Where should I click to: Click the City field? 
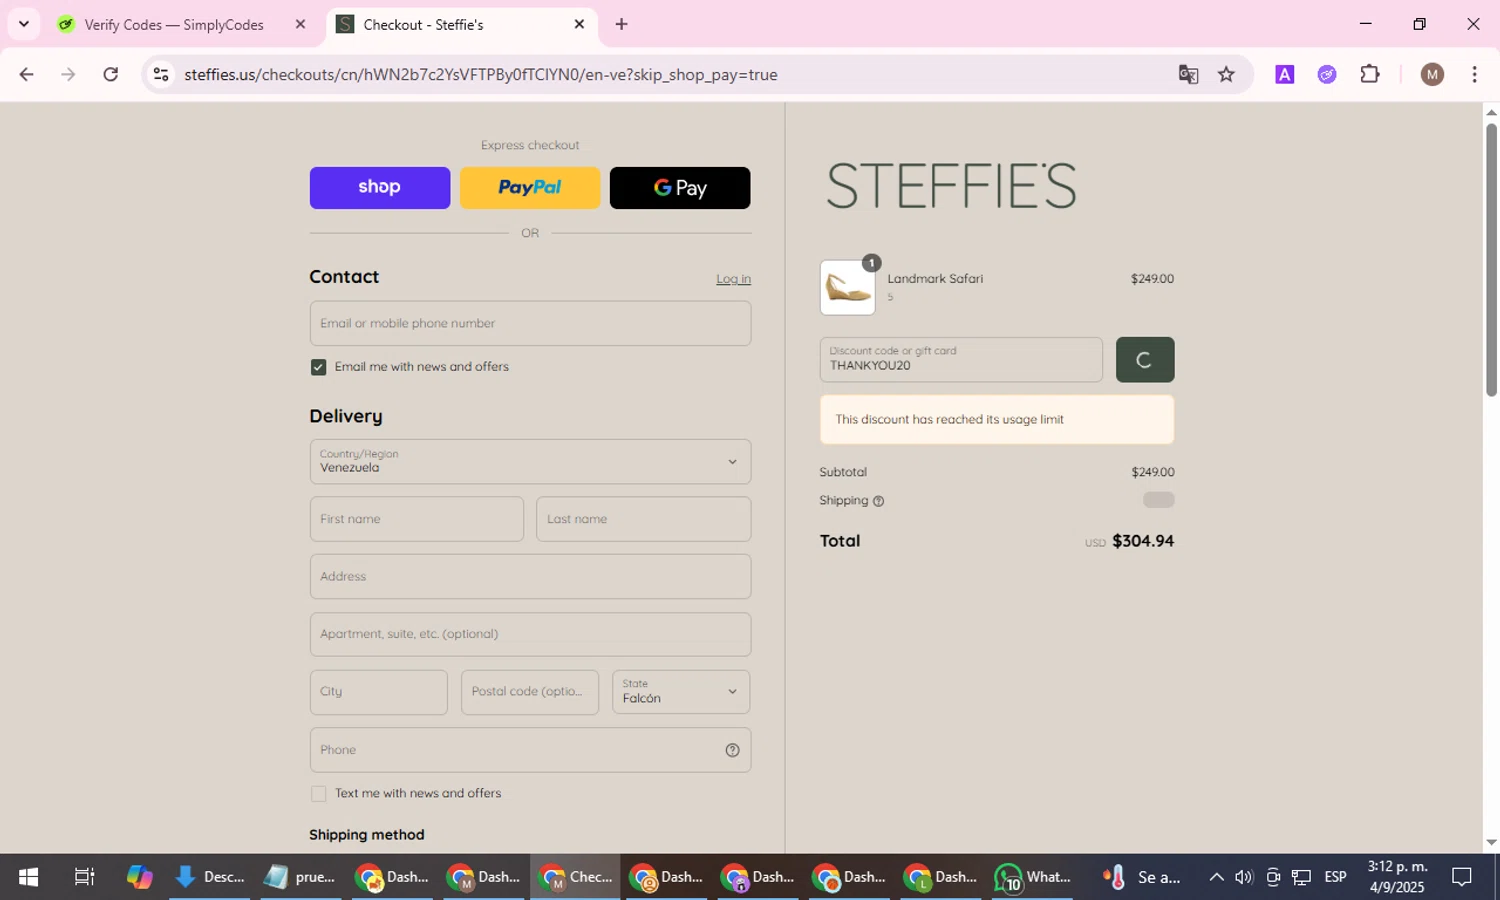378,692
